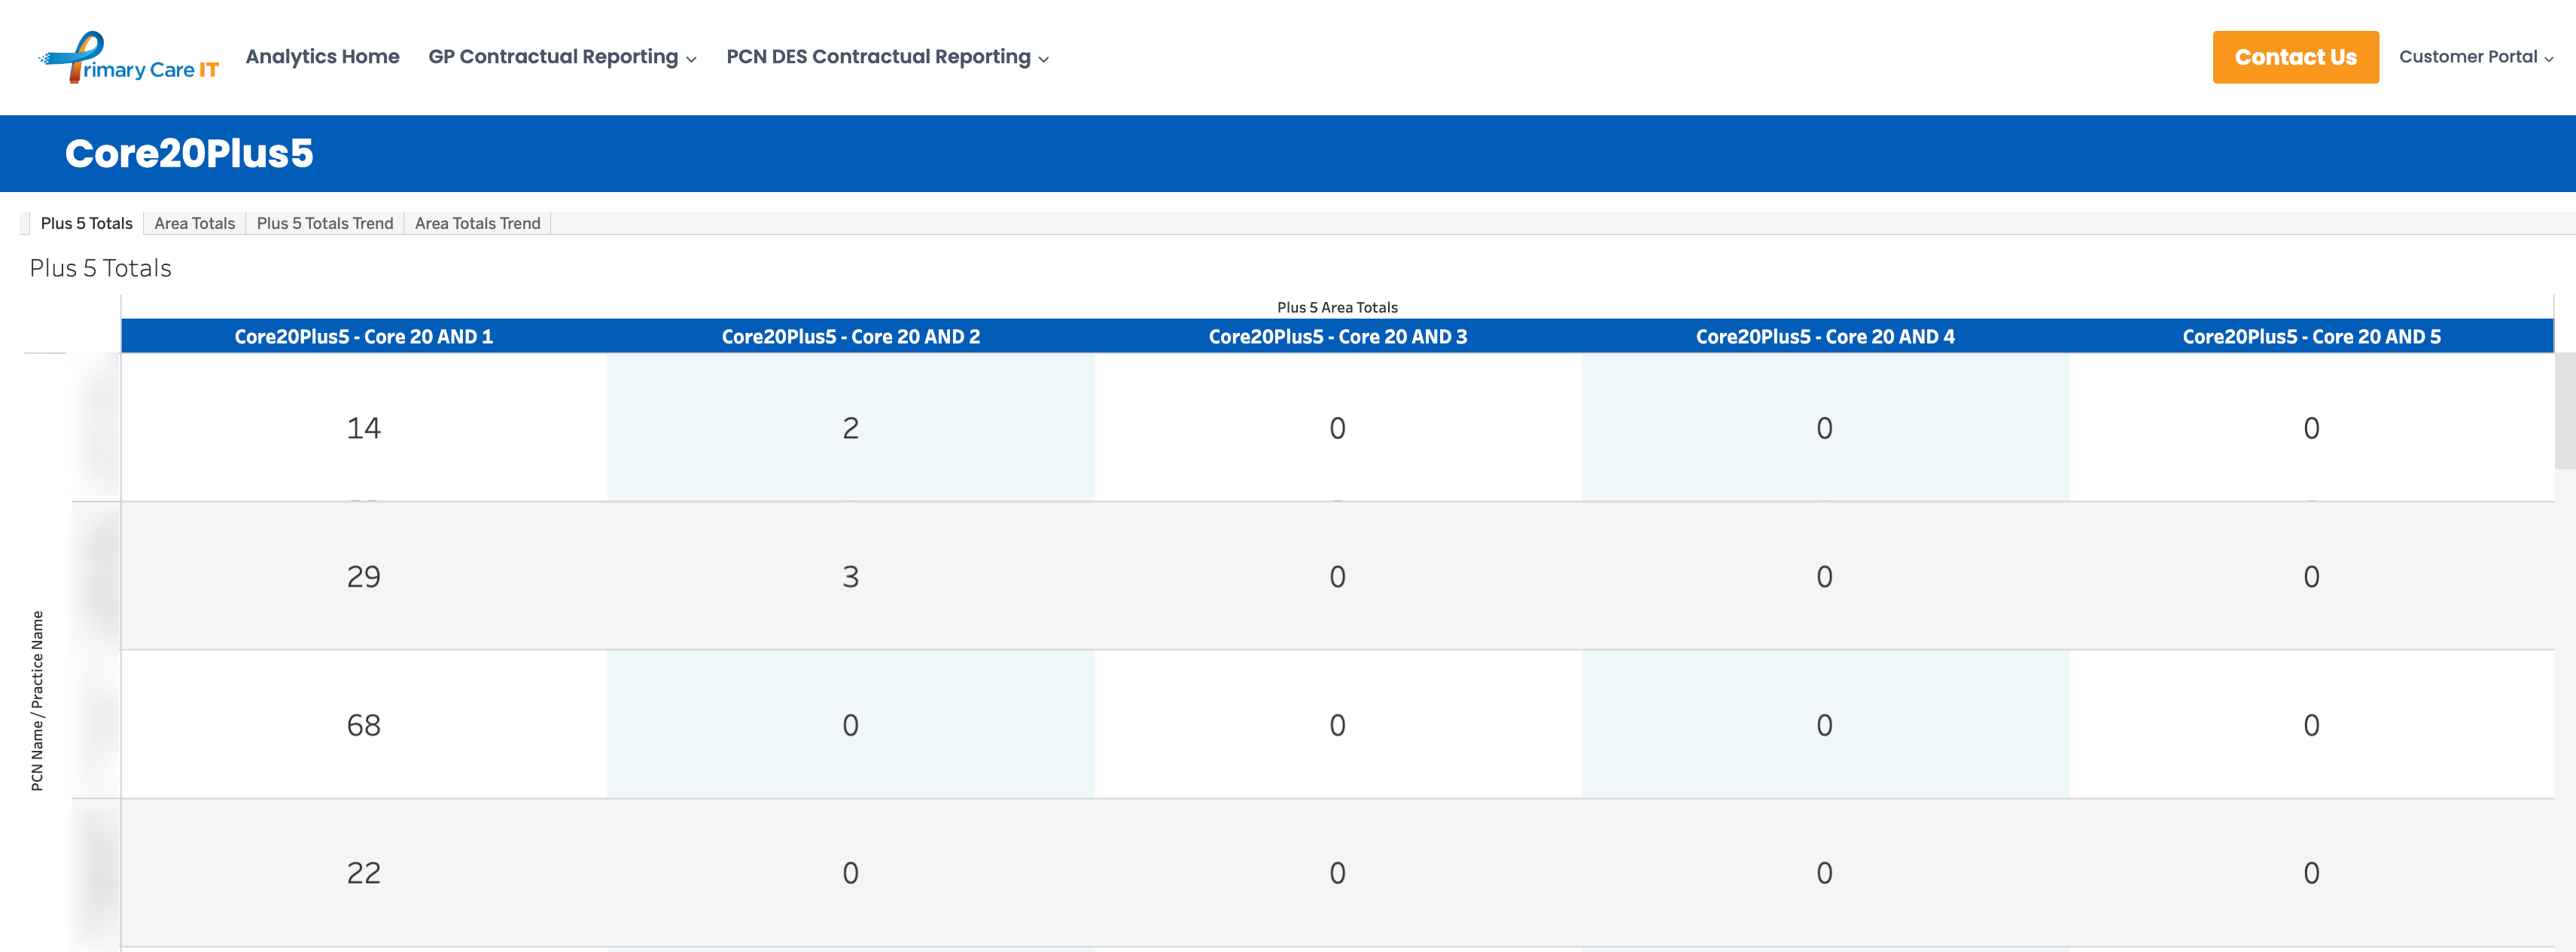The width and height of the screenshot is (2576, 952).
Task: Open the Customer Portal dropdown
Action: click(2475, 57)
